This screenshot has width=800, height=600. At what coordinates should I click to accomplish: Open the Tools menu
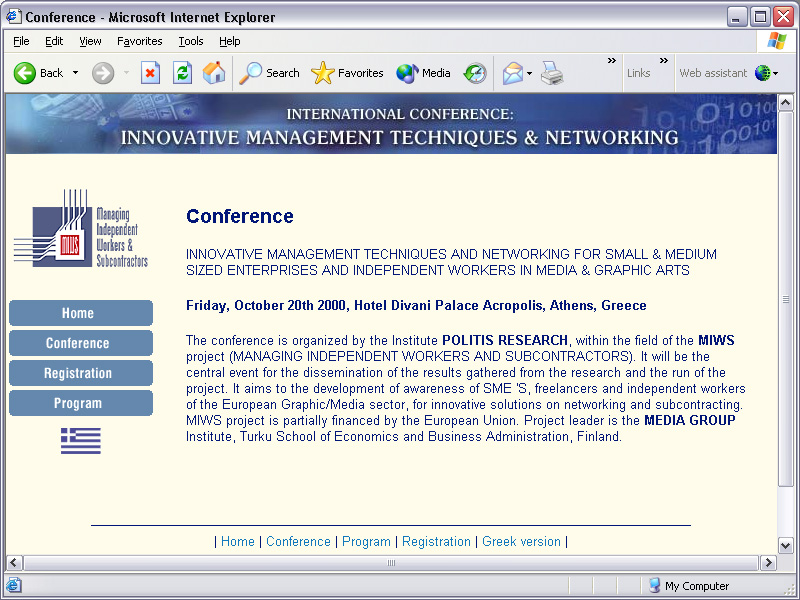pyautogui.click(x=191, y=41)
